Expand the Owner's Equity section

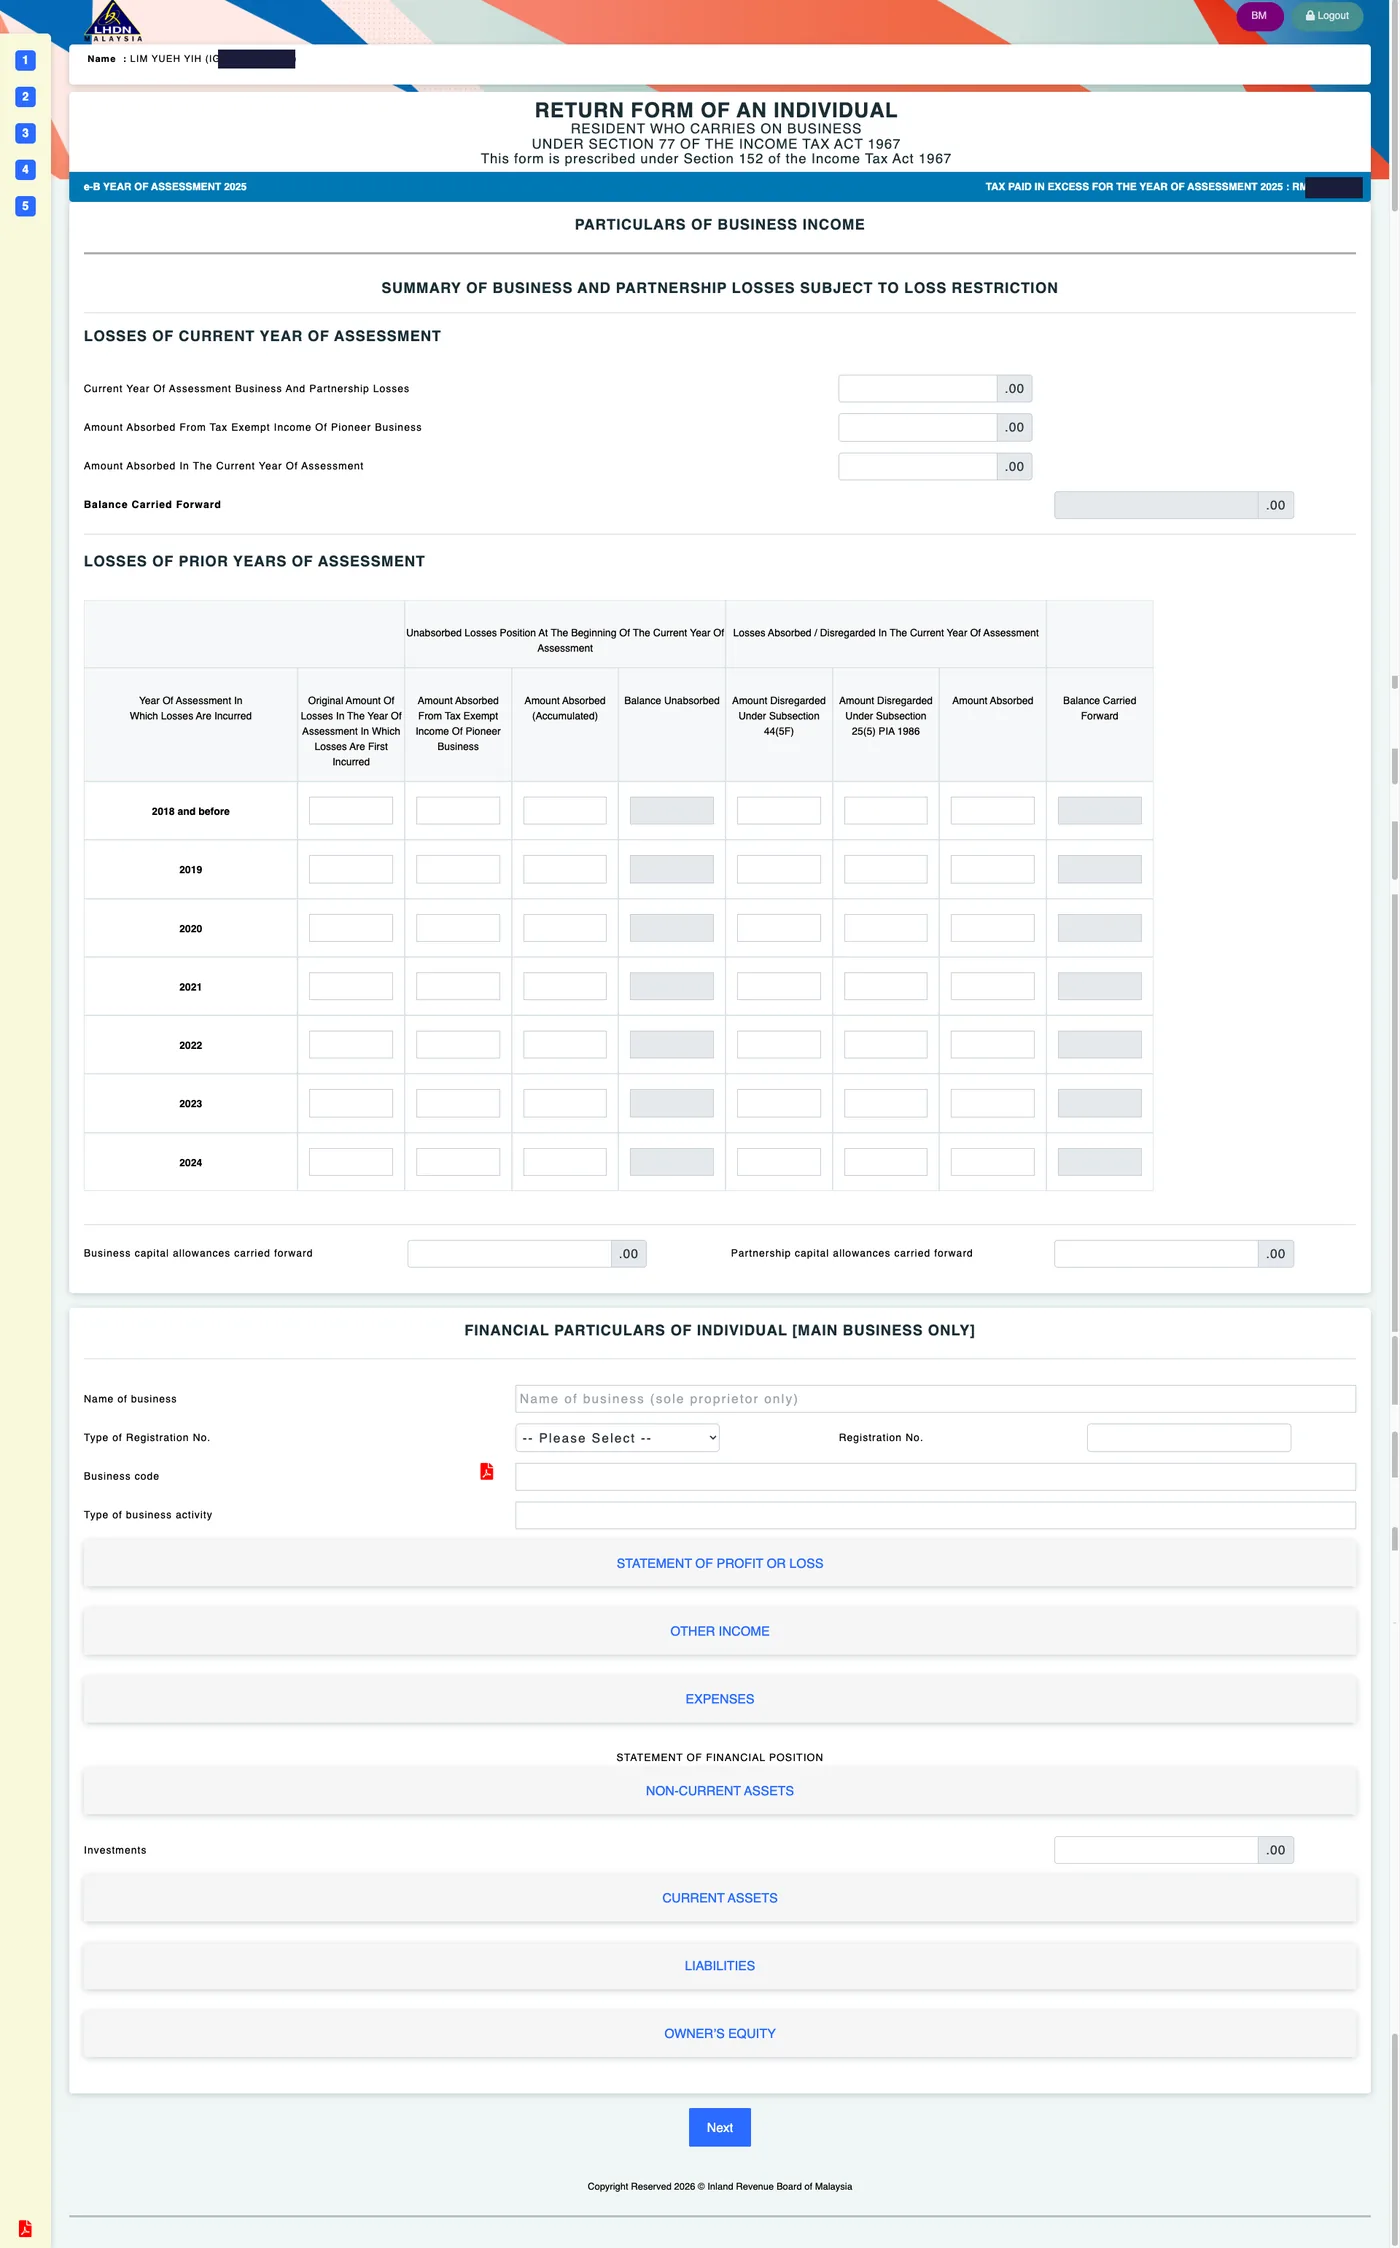pyautogui.click(x=719, y=2033)
